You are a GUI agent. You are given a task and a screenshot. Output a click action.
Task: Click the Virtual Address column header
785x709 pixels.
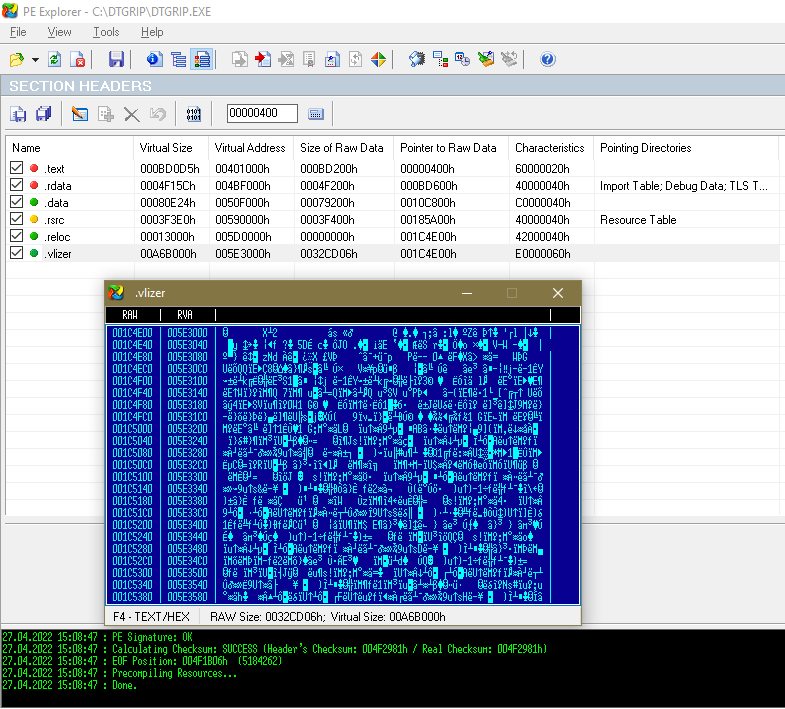pos(249,148)
